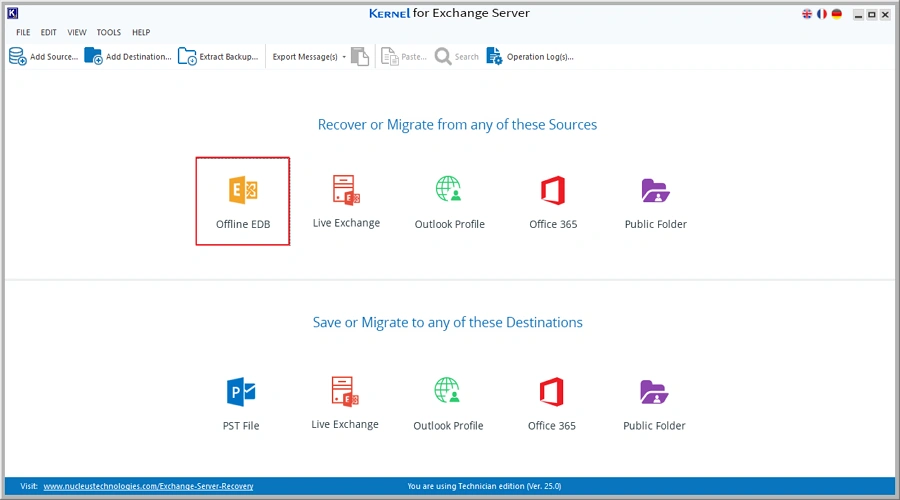
Task: Maximize the Kernel window
Action: point(871,14)
